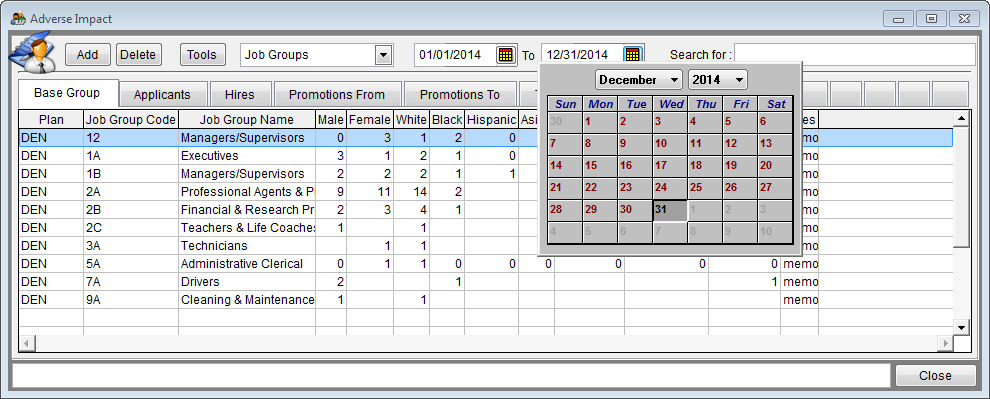Click the greyed November 30 calendar cell
The width and height of the screenshot is (990, 399).
coord(564,122)
